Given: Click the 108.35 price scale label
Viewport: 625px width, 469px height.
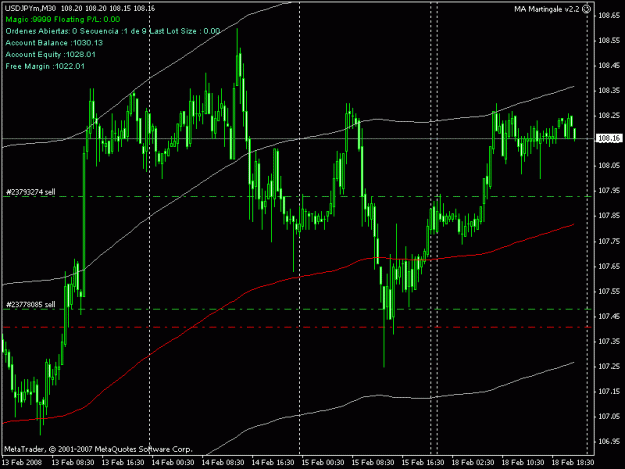Looking at the screenshot, I should (x=609, y=90).
